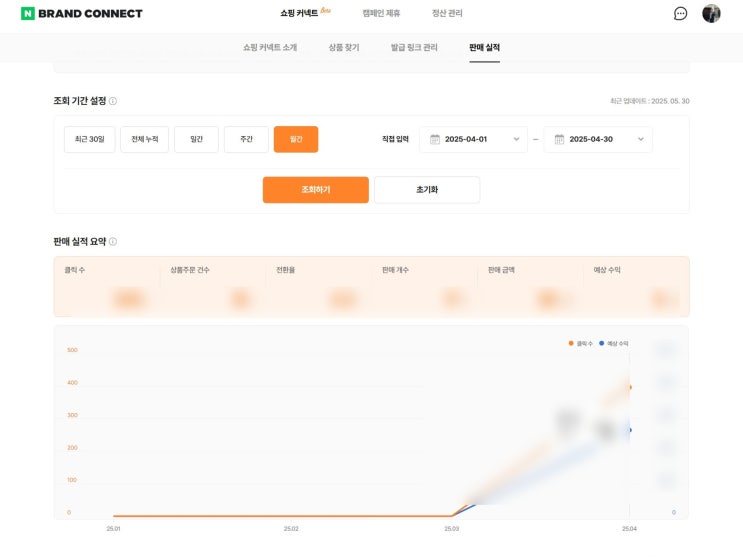Switch to the 발급 링크 관리 tab
This screenshot has height=557, width=743.
pyautogui.click(x=414, y=47)
